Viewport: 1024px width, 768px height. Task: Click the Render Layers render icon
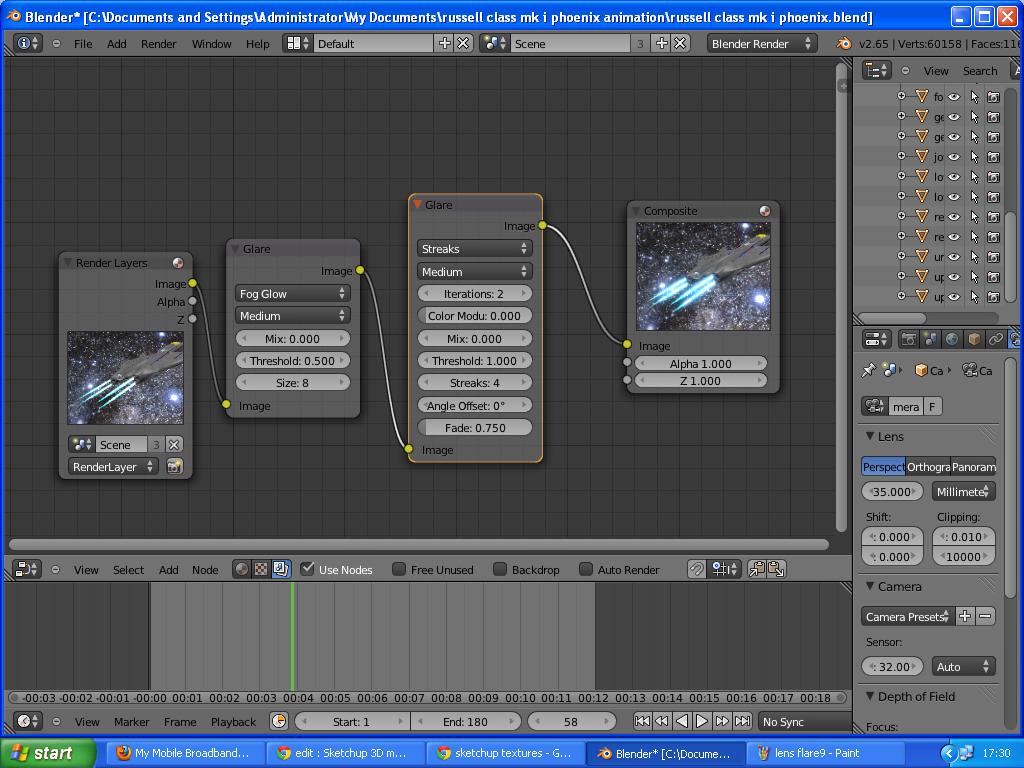[x=174, y=466]
